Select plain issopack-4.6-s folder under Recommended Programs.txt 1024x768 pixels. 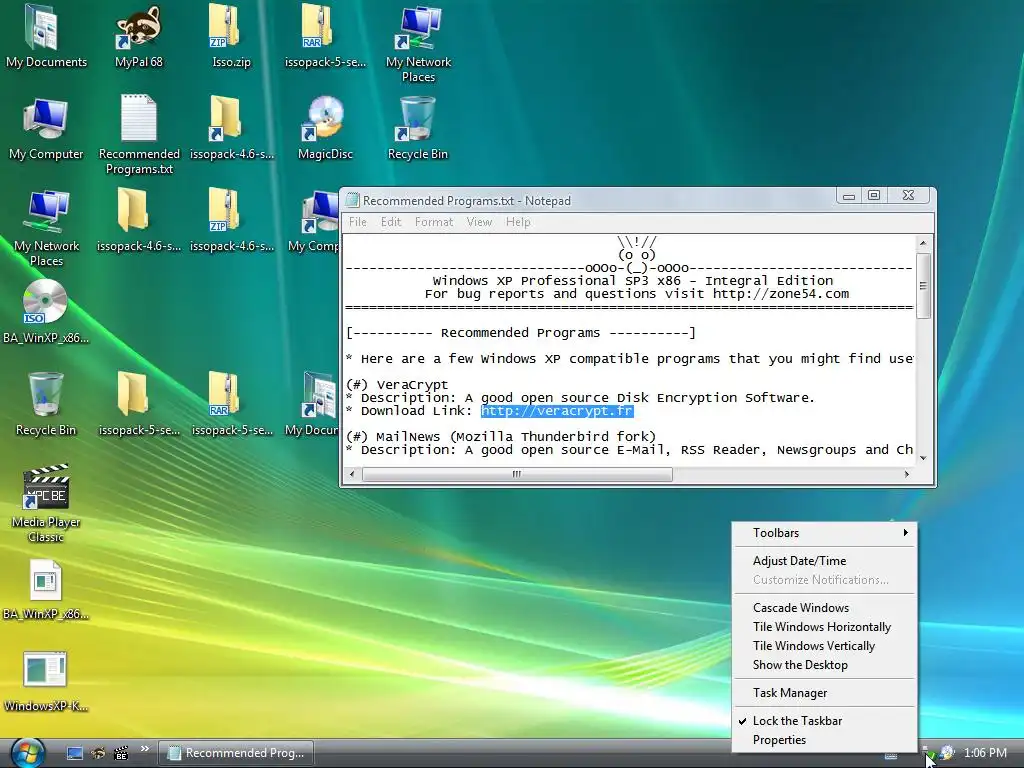[138, 221]
